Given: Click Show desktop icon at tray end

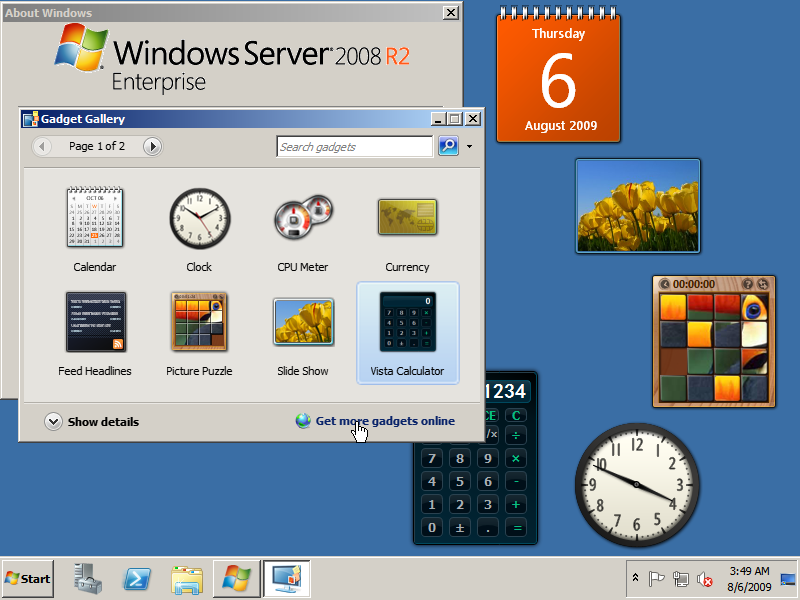Looking at the screenshot, I should 788,579.
